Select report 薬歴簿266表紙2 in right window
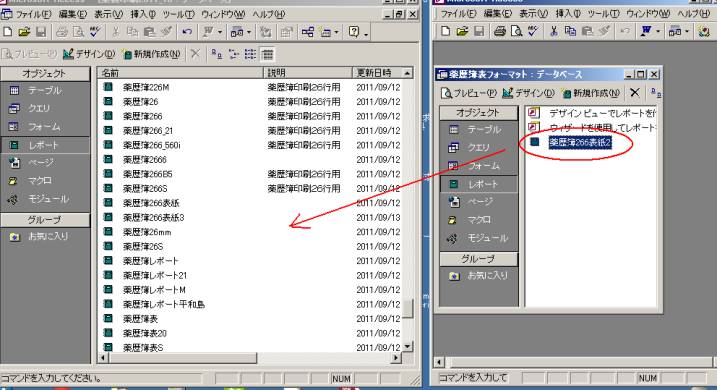This screenshot has height=390, width=717. pyautogui.click(x=580, y=143)
